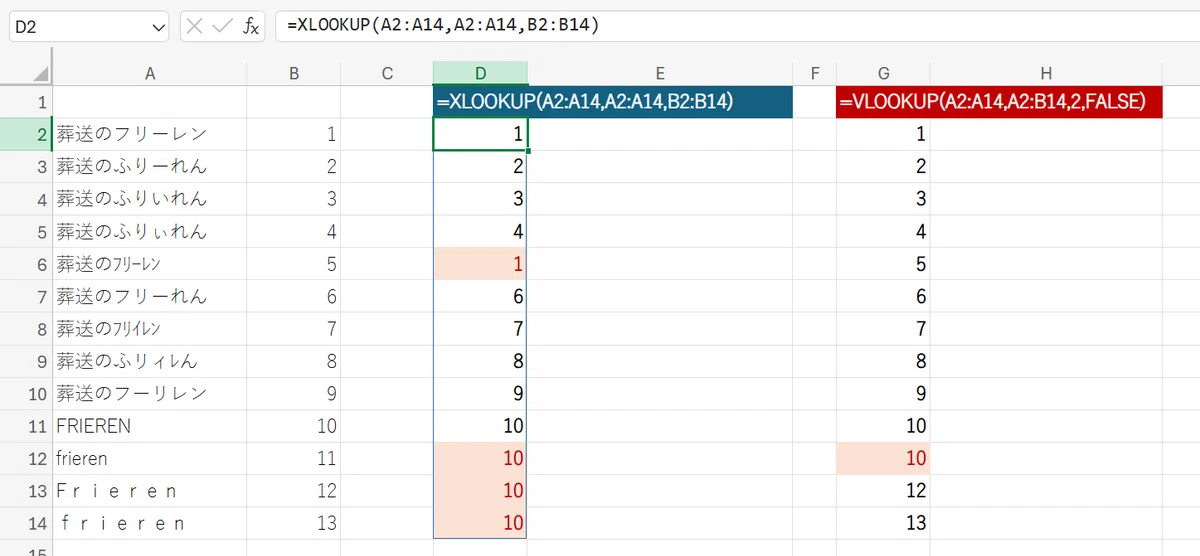The height and width of the screenshot is (556, 1200).
Task: Select cell D7 with value 6
Action: (481, 296)
